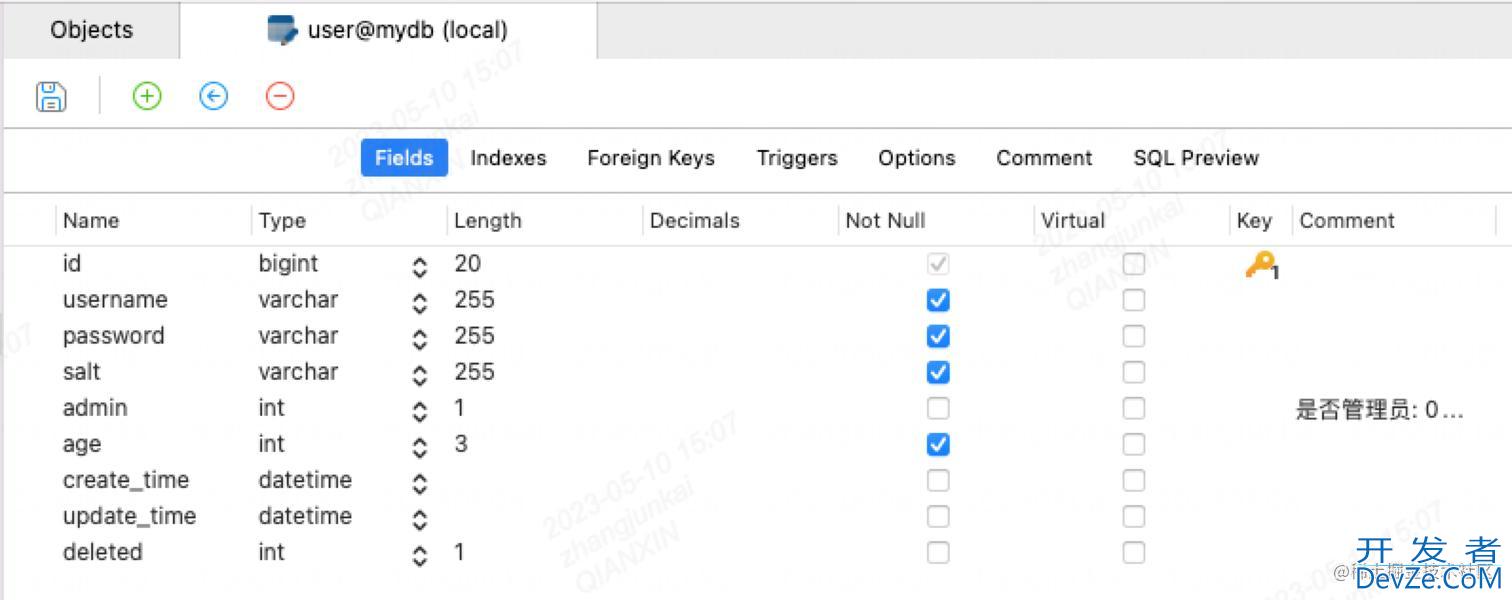The height and width of the screenshot is (600, 1512).
Task: Enable Not Null for admin field
Action: click(x=938, y=408)
